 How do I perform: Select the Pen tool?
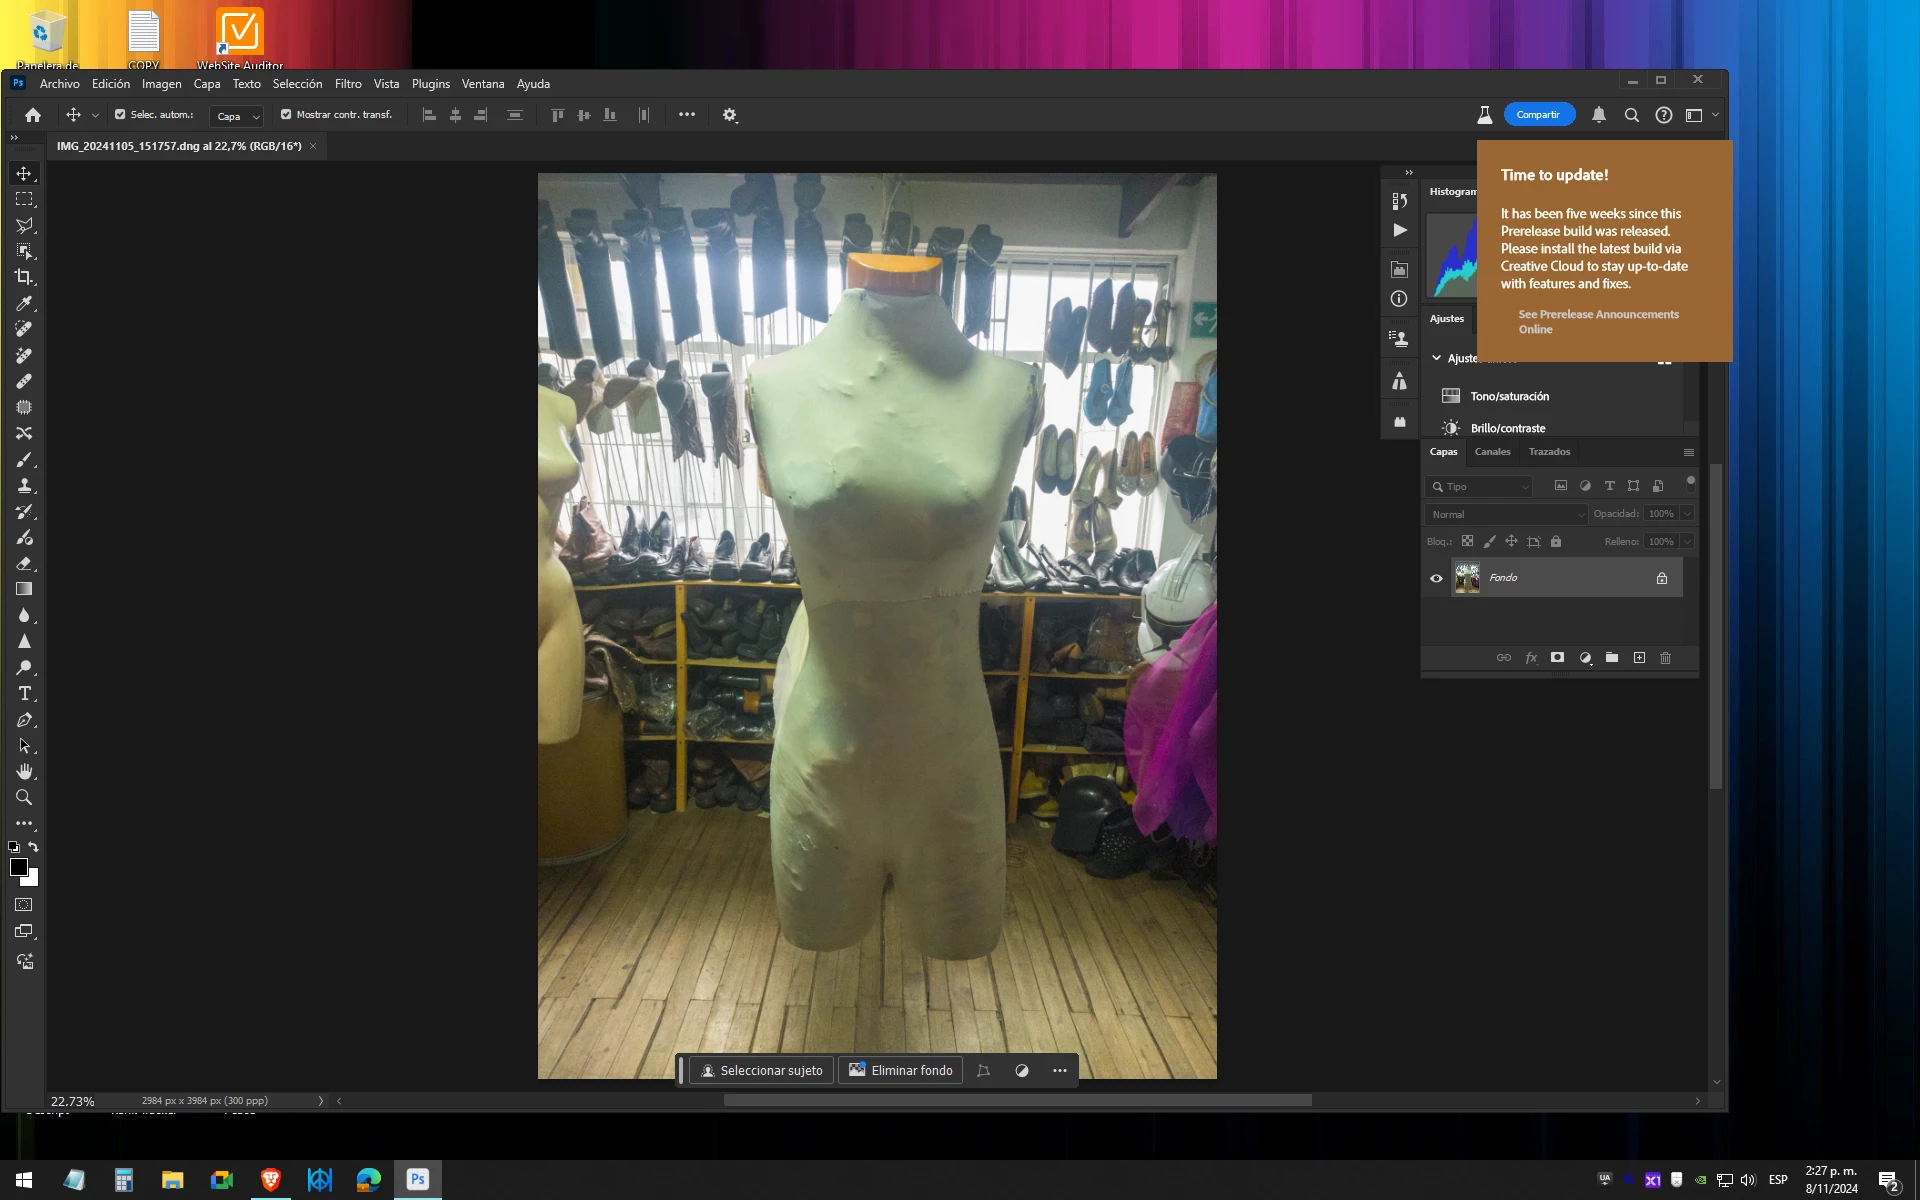point(24,720)
